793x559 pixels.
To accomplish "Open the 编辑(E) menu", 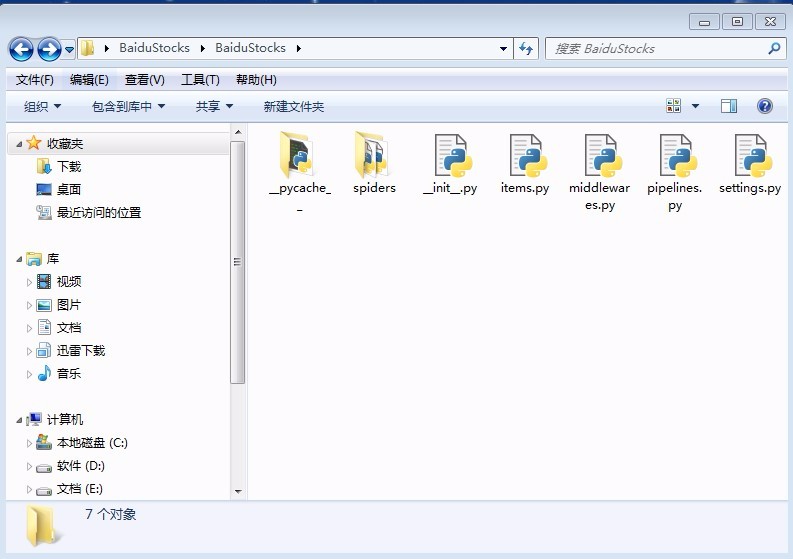I will click(89, 79).
